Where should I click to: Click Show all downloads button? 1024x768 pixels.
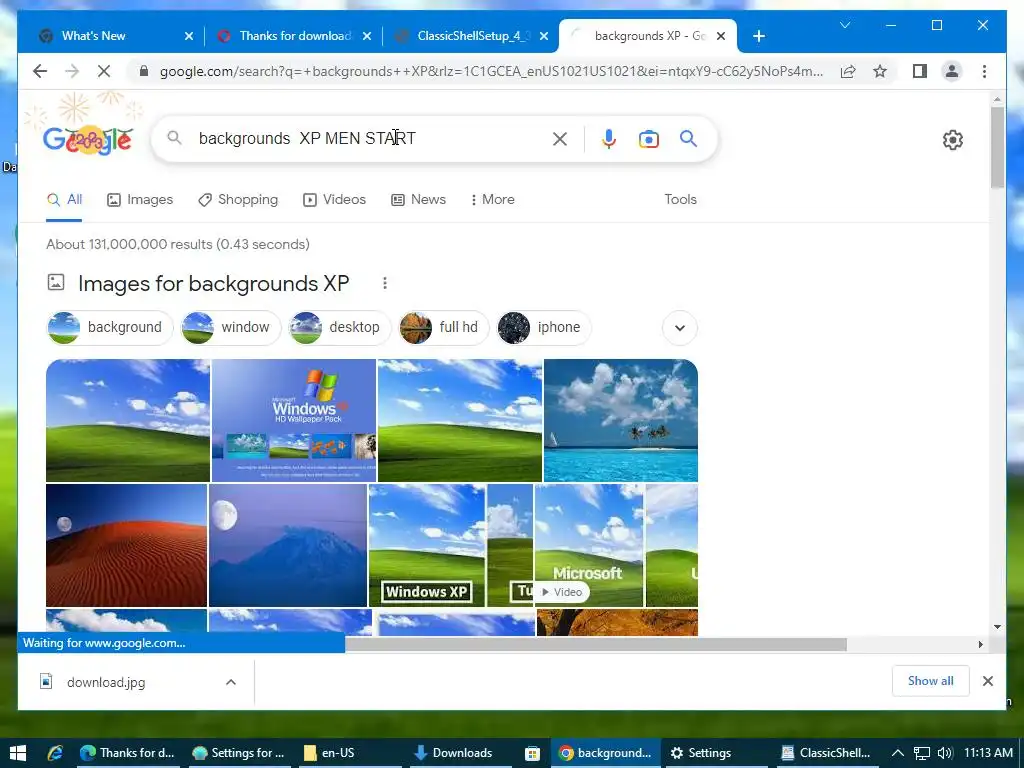coord(931,681)
